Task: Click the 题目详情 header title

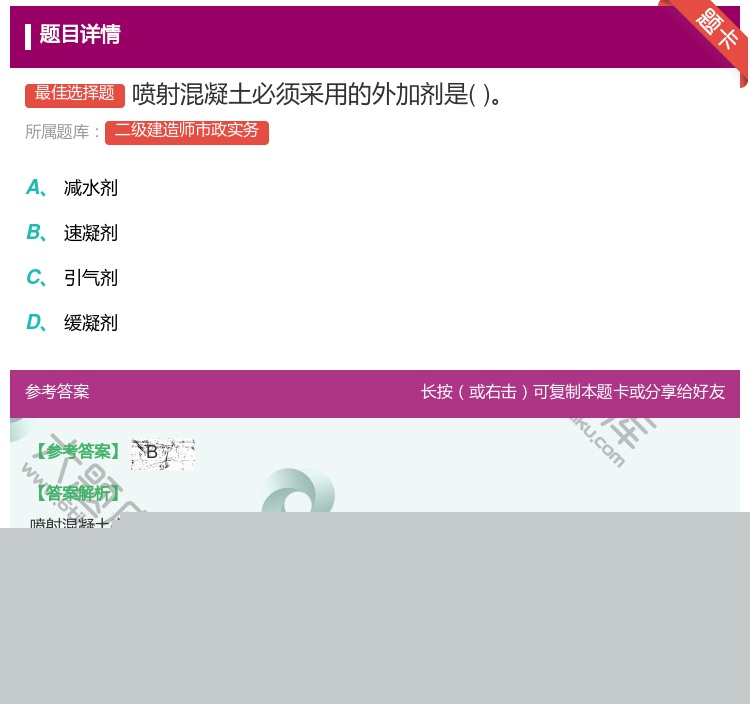Action: pos(79,34)
